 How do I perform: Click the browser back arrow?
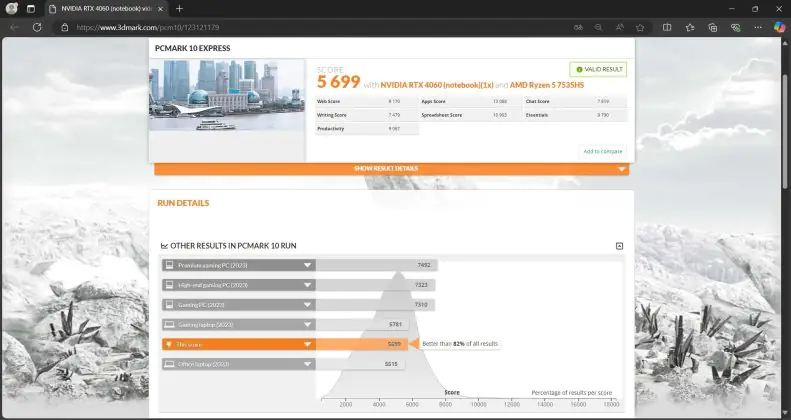[14, 27]
